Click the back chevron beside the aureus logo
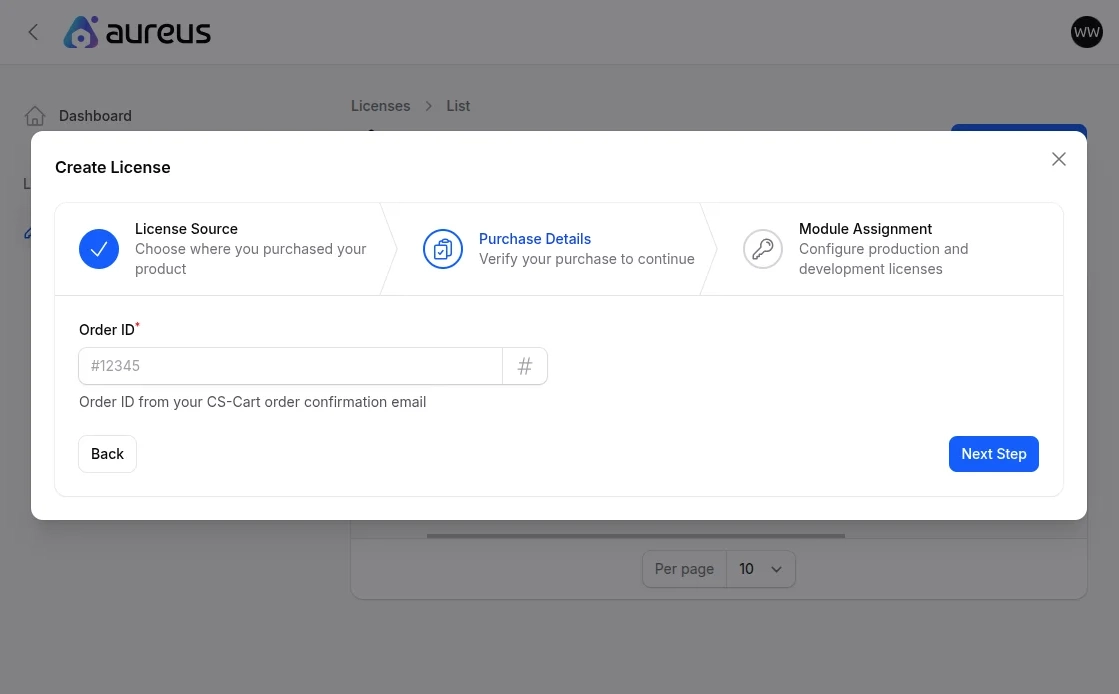The image size is (1119, 694). coord(33,32)
